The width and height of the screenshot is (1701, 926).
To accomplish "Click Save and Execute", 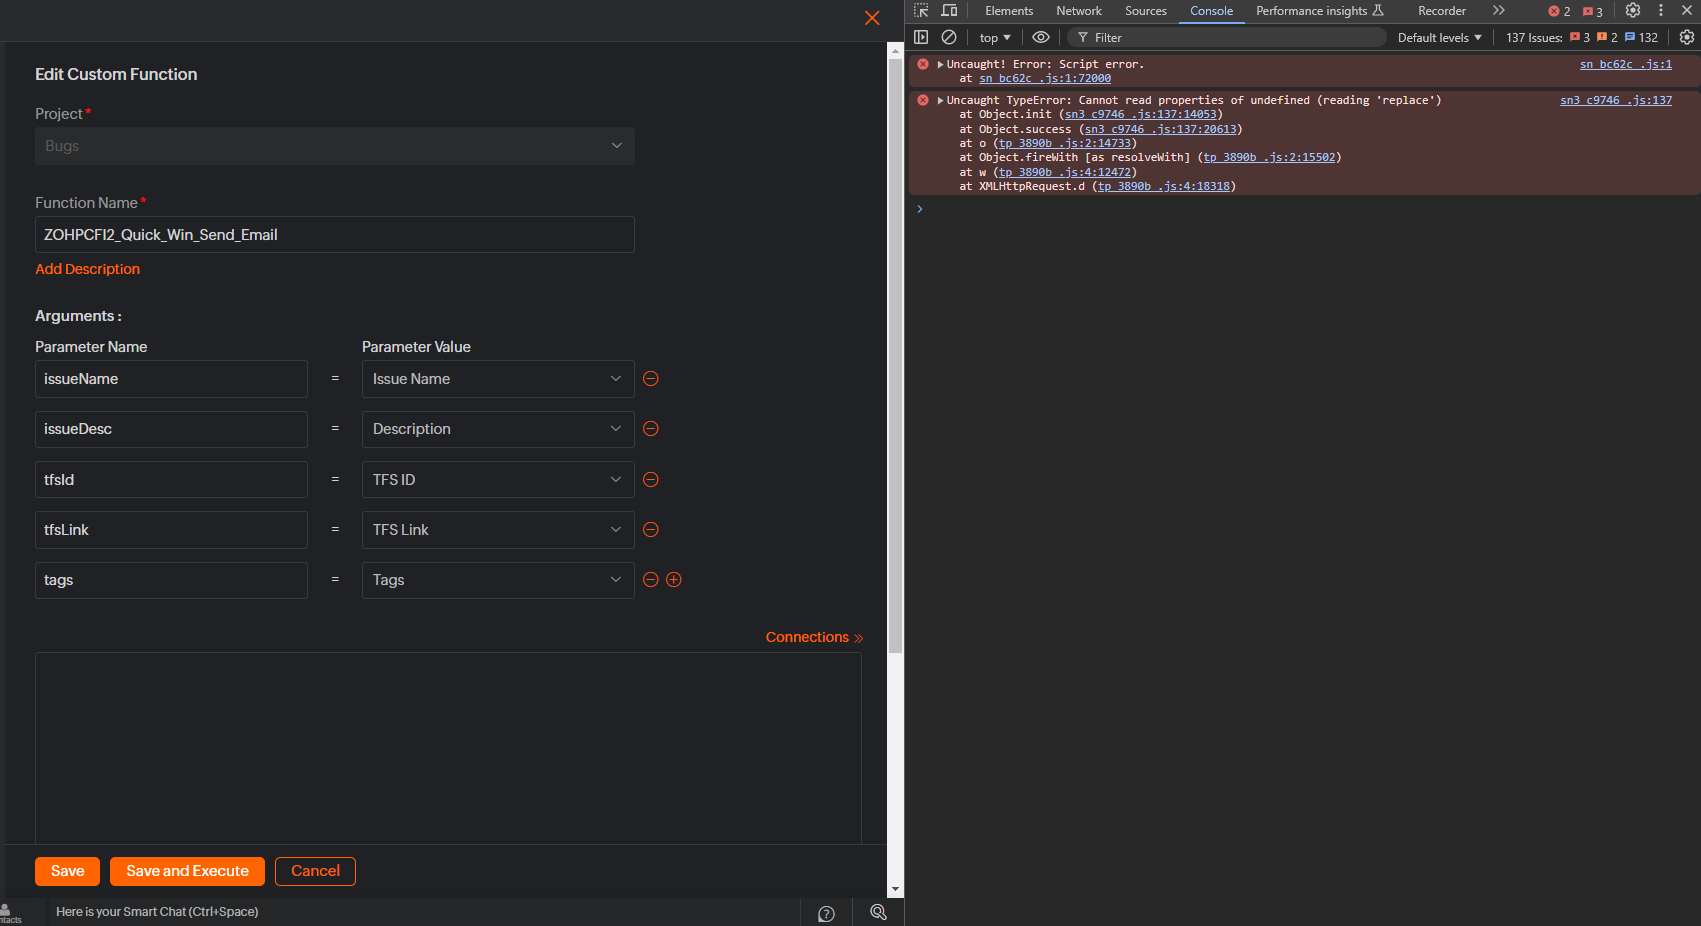I will click(187, 871).
